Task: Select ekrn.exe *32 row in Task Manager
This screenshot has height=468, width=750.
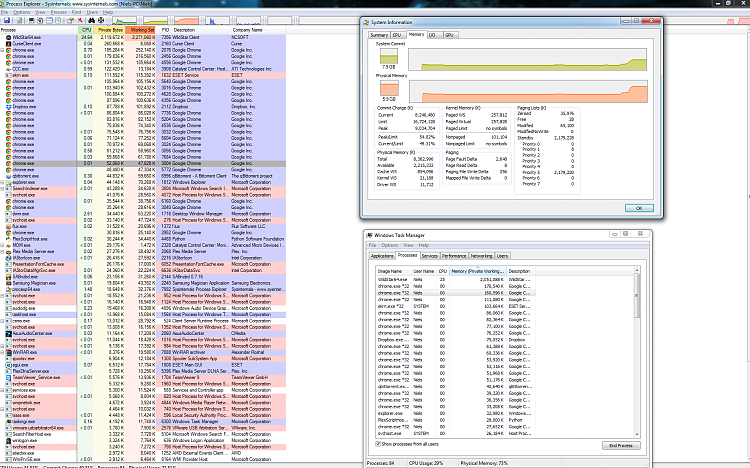Action: [x=454, y=306]
